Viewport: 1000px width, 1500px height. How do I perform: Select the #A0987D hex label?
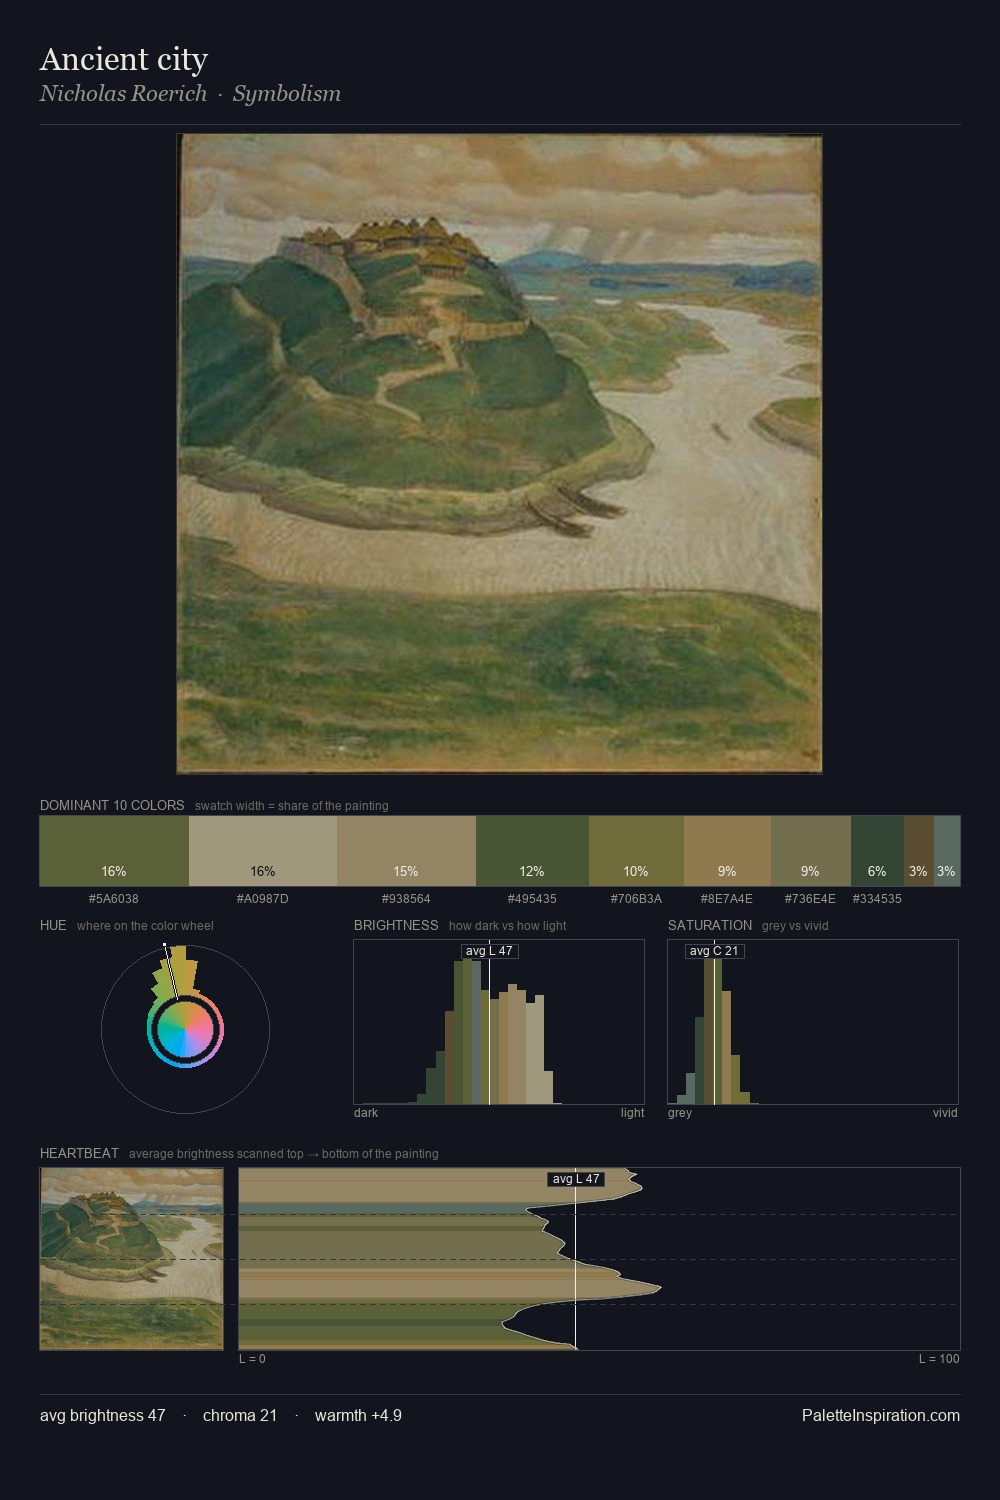point(263,899)
